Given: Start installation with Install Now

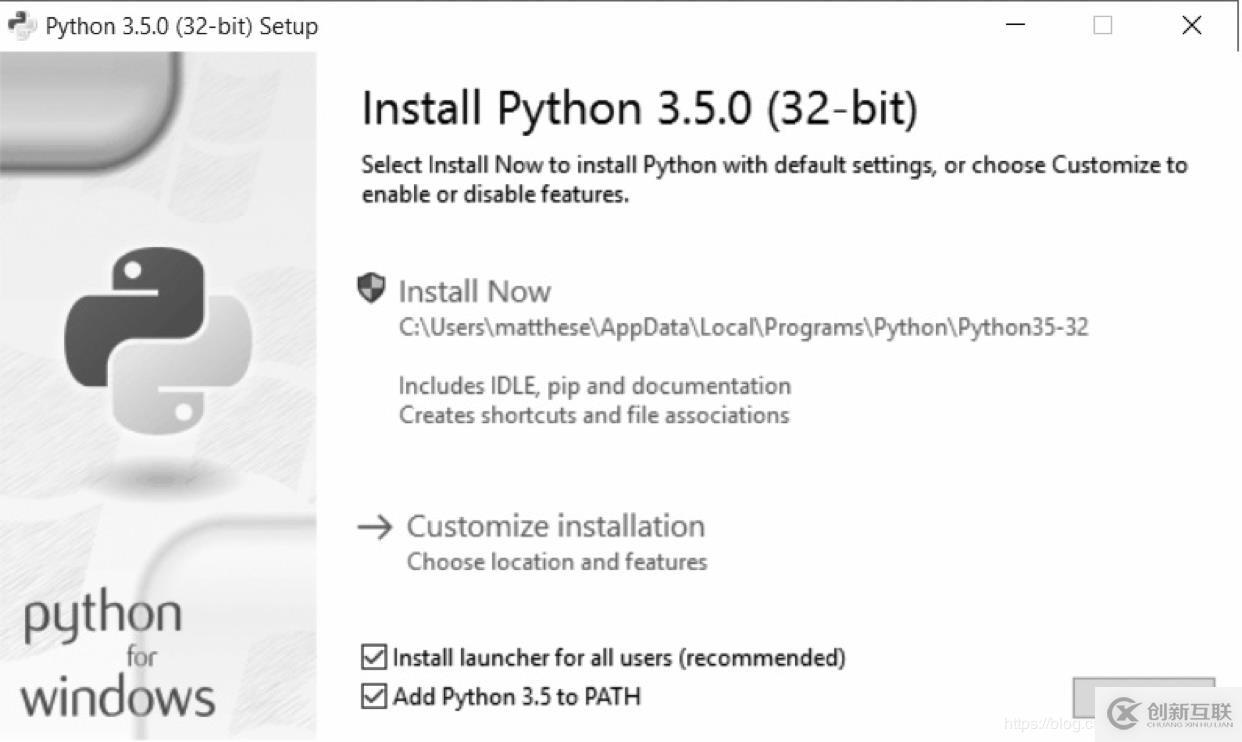Looking at the screenshot, I should [474, 291].
